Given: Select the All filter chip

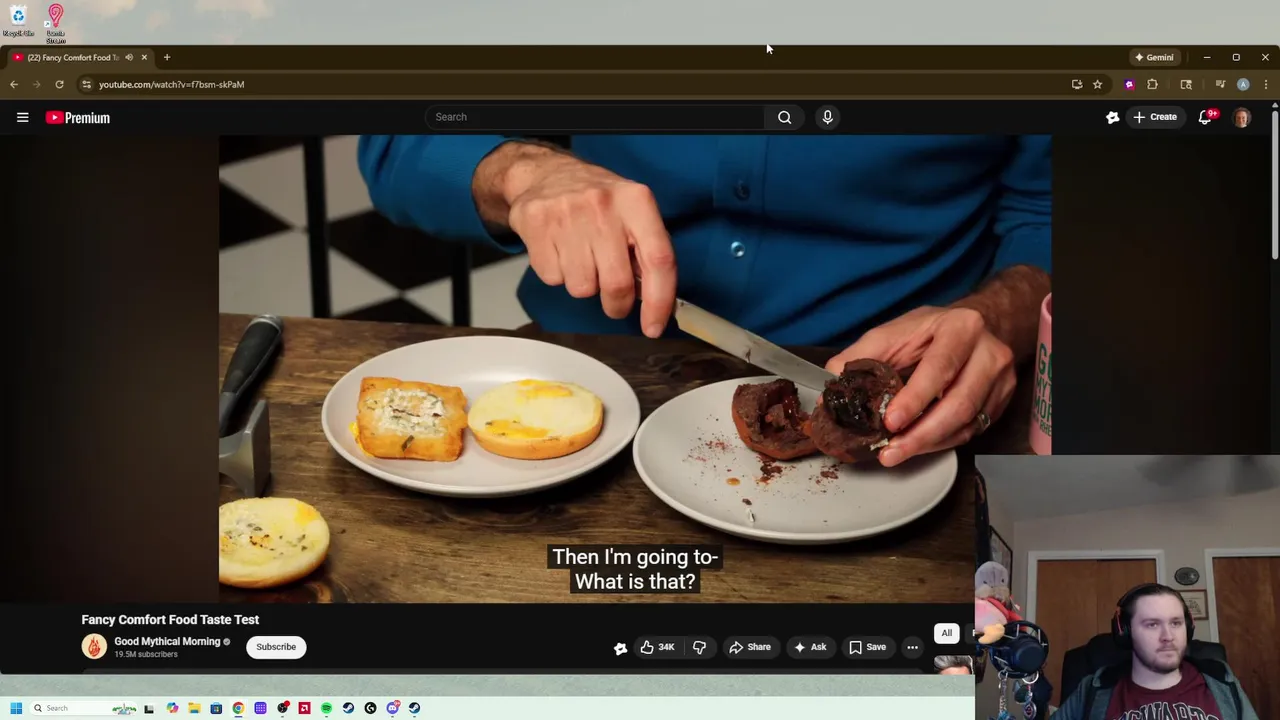Looking at the screenshot, I should point(946,633).
